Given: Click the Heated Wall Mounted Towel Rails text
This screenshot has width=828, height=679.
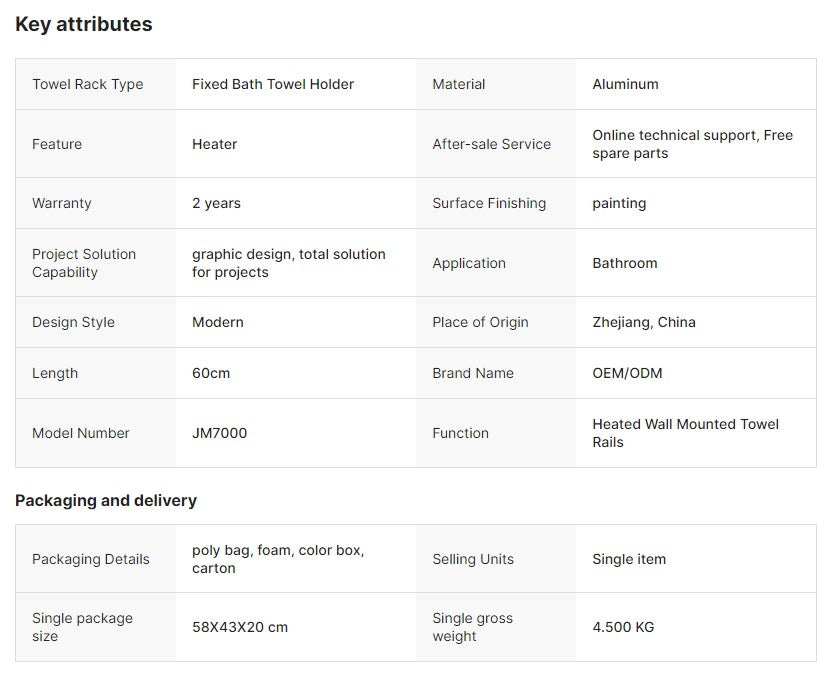Looking at the screenshot, I should (x=685, y=433).
